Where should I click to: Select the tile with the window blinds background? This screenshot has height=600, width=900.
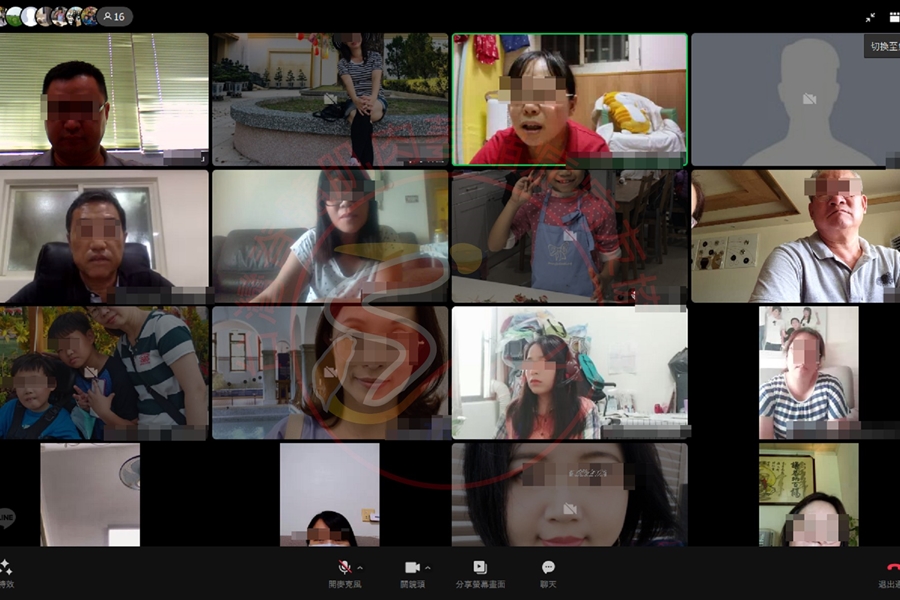tap(104, 100)
